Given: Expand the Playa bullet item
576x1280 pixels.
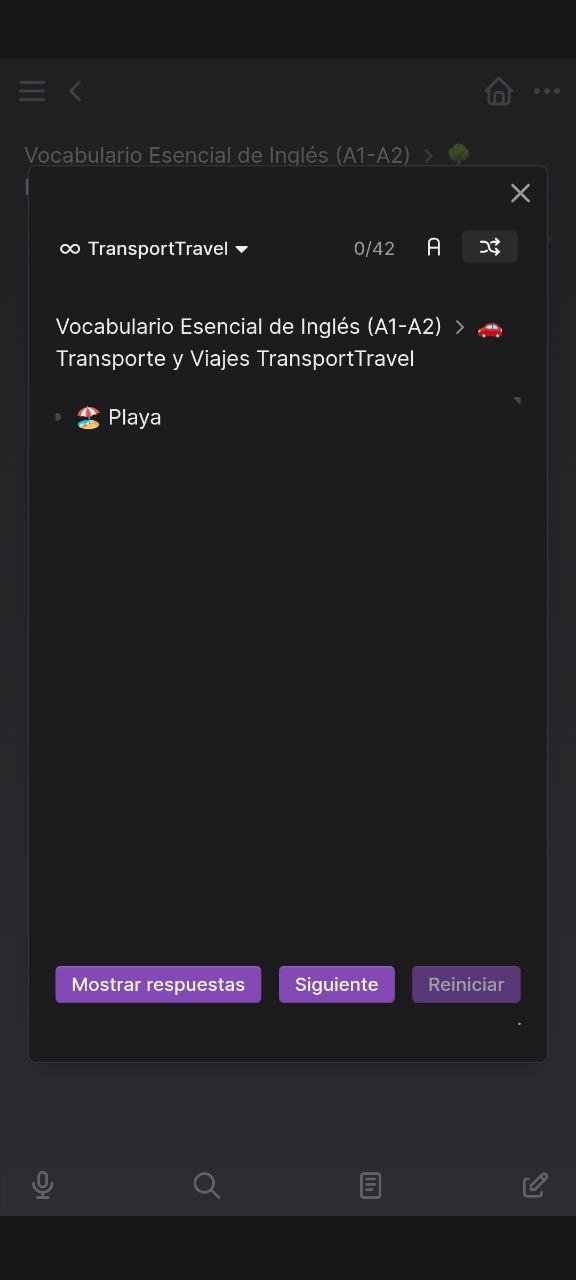Looking at the screenshot, I should [x=59, y=417].
